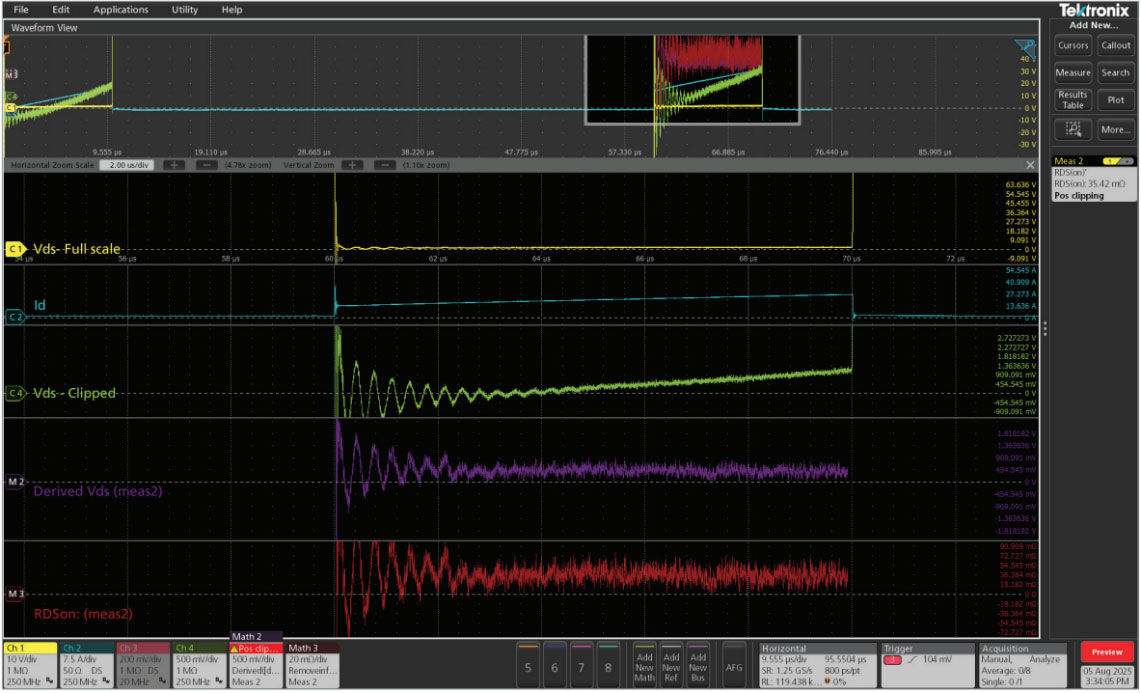Select the M3 RDSon waveform handle

(x=15, y=594)
